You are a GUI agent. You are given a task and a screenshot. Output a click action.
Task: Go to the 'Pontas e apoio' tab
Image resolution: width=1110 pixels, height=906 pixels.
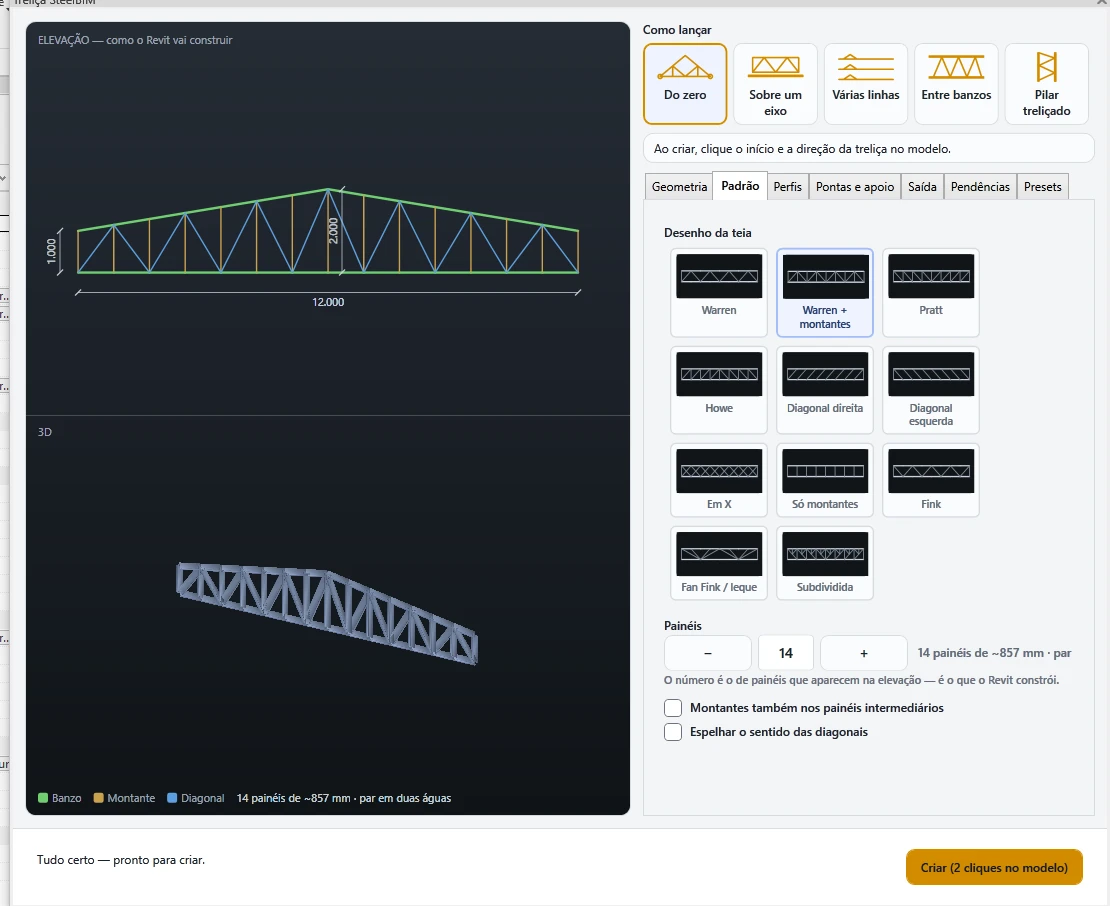[854, 187]
